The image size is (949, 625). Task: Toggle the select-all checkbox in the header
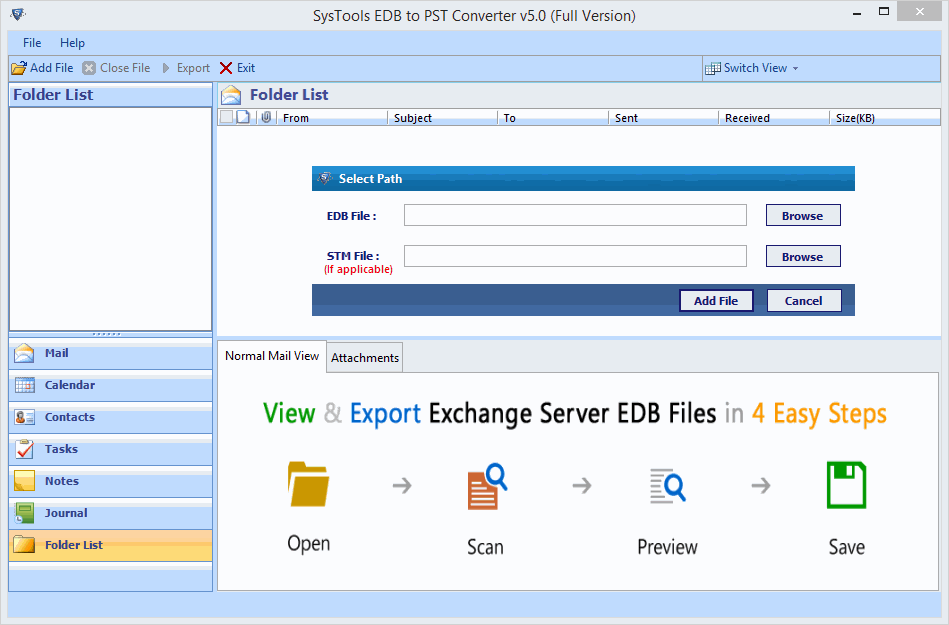pos(226,117)
